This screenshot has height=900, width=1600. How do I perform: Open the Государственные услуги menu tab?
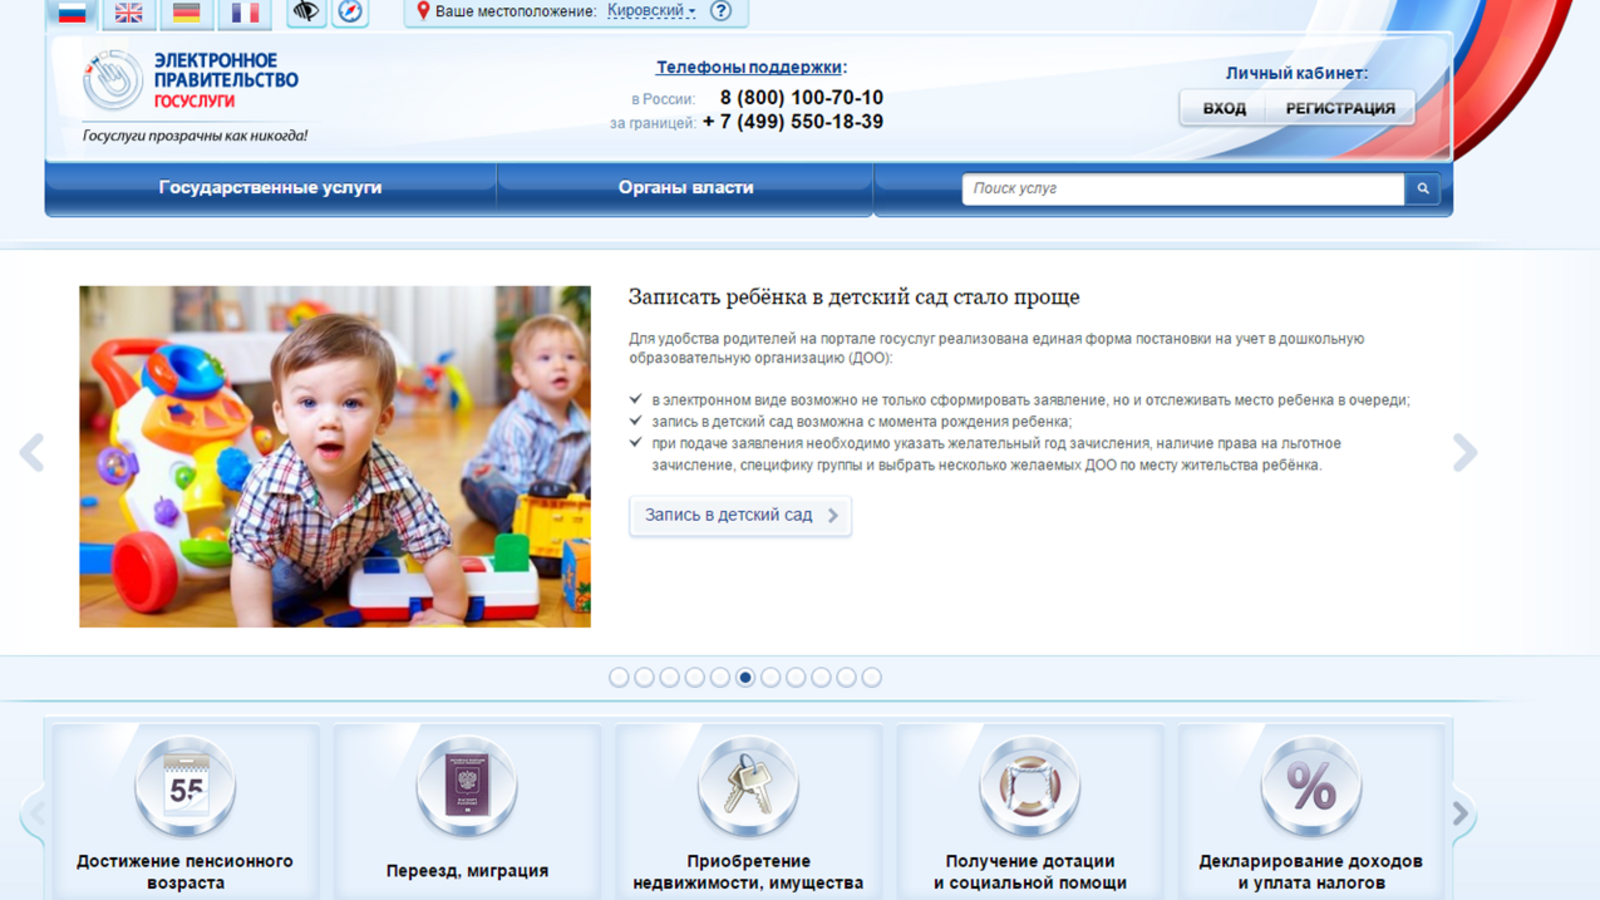point(270,188)
